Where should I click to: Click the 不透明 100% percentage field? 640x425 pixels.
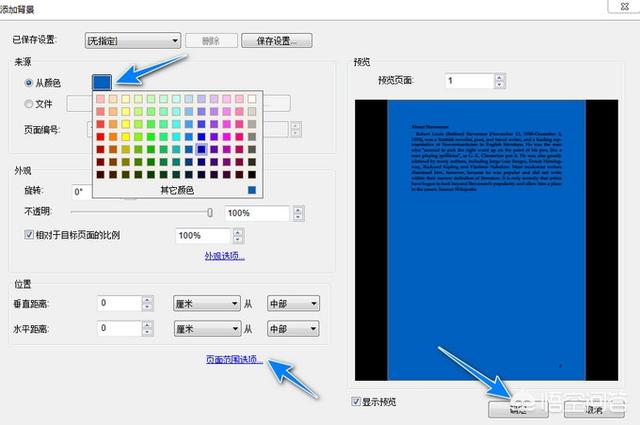tap(257, 213)
